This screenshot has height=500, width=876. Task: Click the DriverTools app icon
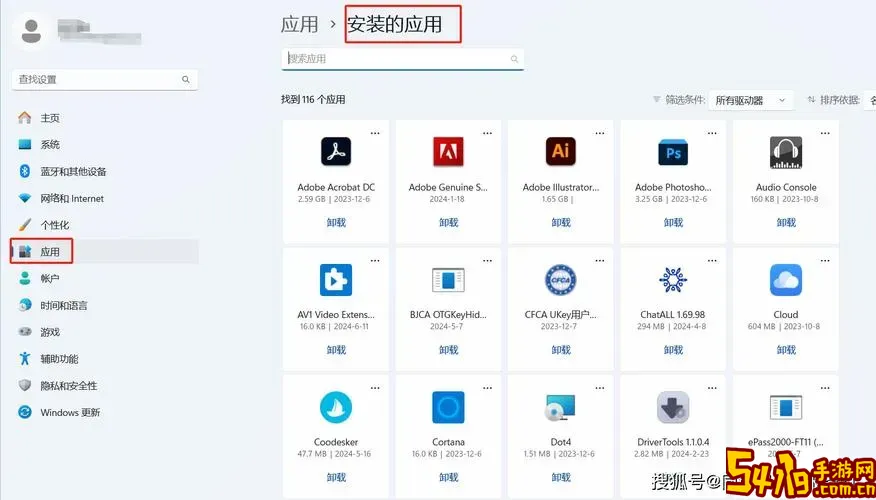pos(673,407)
